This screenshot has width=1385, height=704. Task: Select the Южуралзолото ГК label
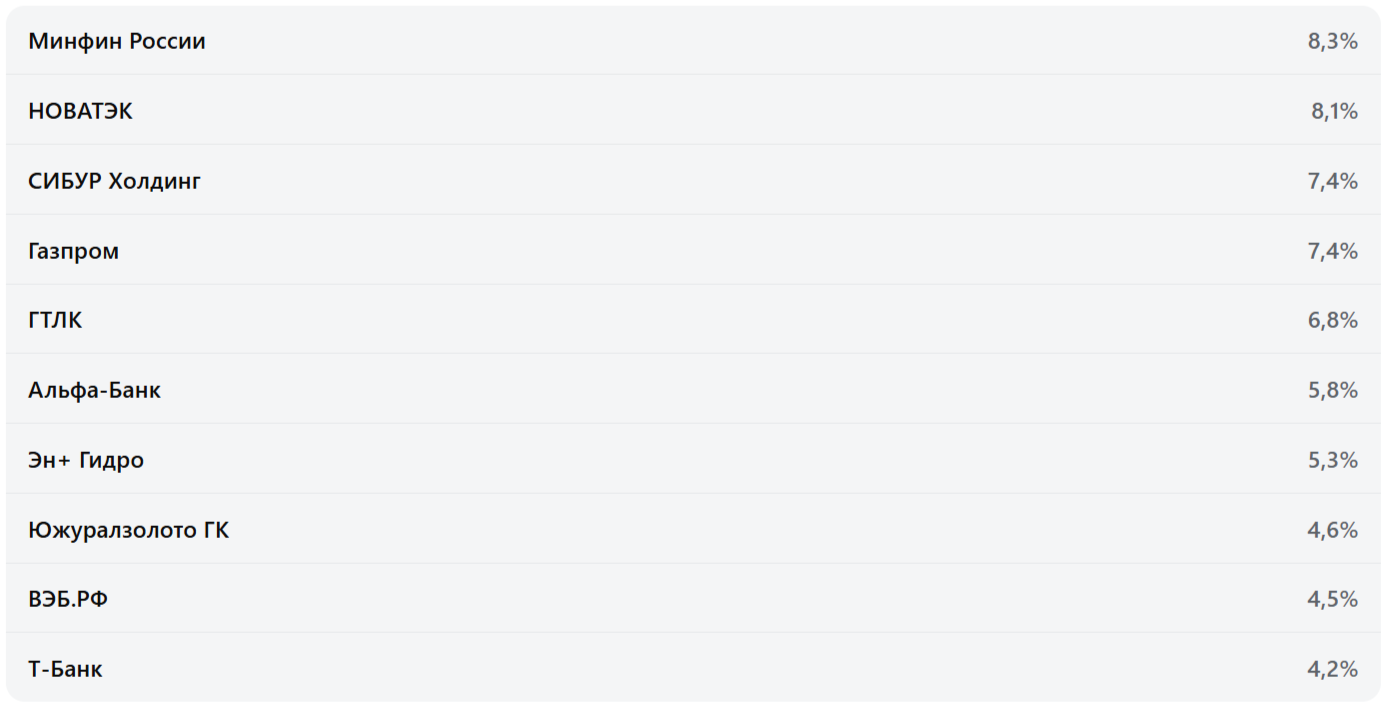tap(128, 530)
